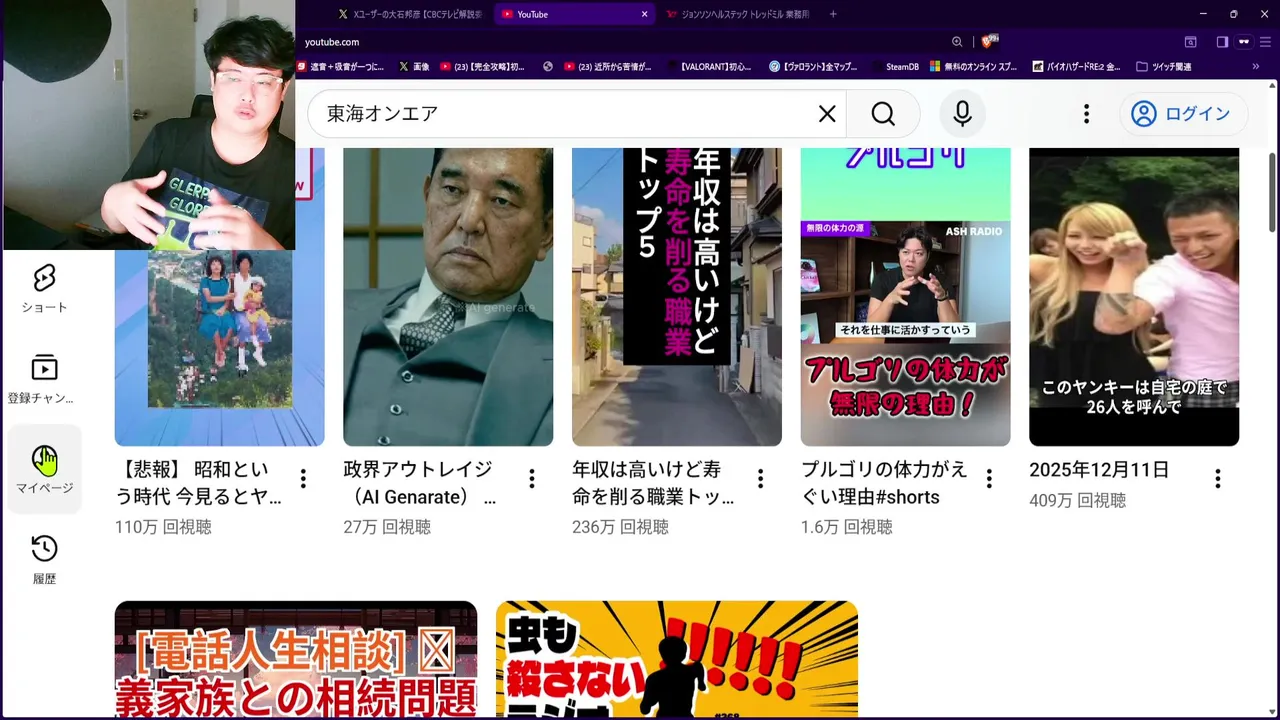Image resolution: width=1280 pixels, height=720 pixels.
Task: Click the 110万 回視聴 view count
Action: point(163,527)
